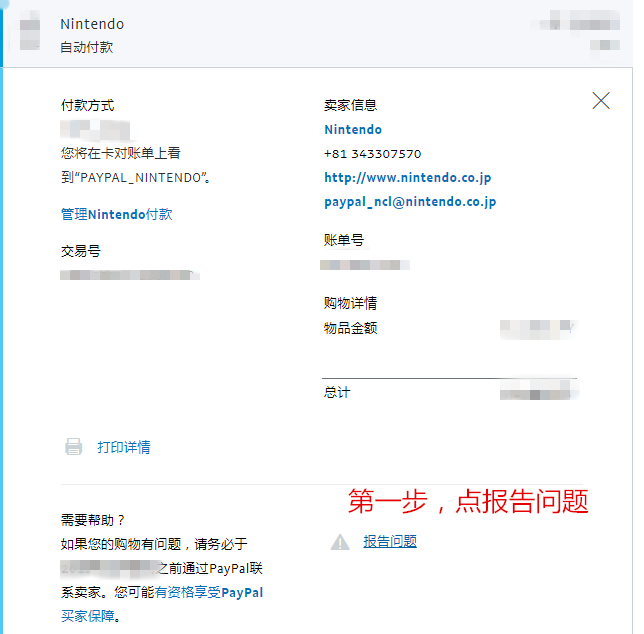Click the seller phone +81 343307570

[373, 154]
